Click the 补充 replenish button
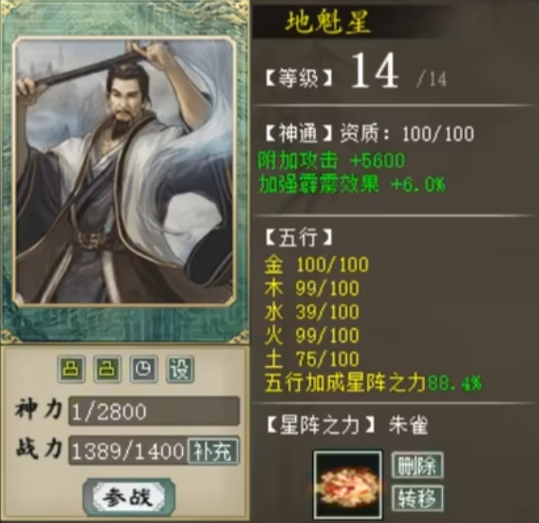 [213, 450]
